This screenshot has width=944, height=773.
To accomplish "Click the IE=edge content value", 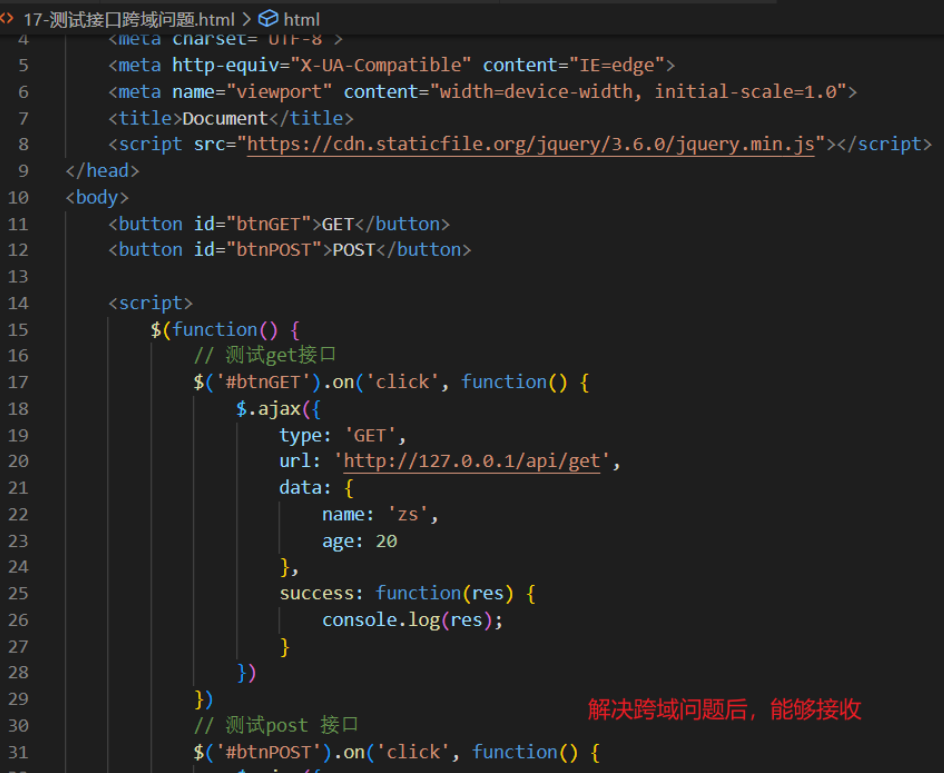I will pos(617,65).
